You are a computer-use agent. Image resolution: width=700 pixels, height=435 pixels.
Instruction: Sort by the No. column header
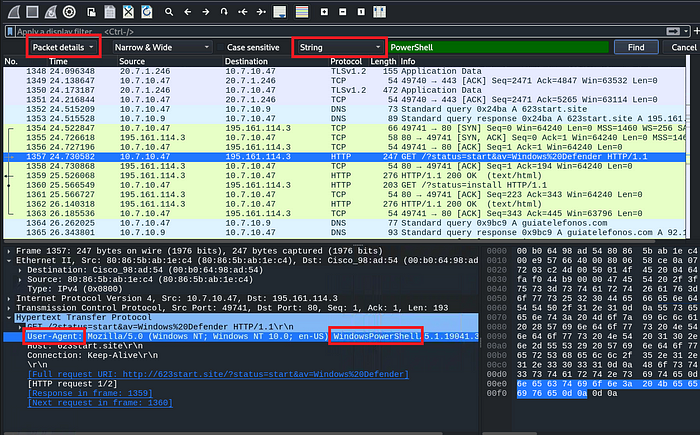(11, 61)
